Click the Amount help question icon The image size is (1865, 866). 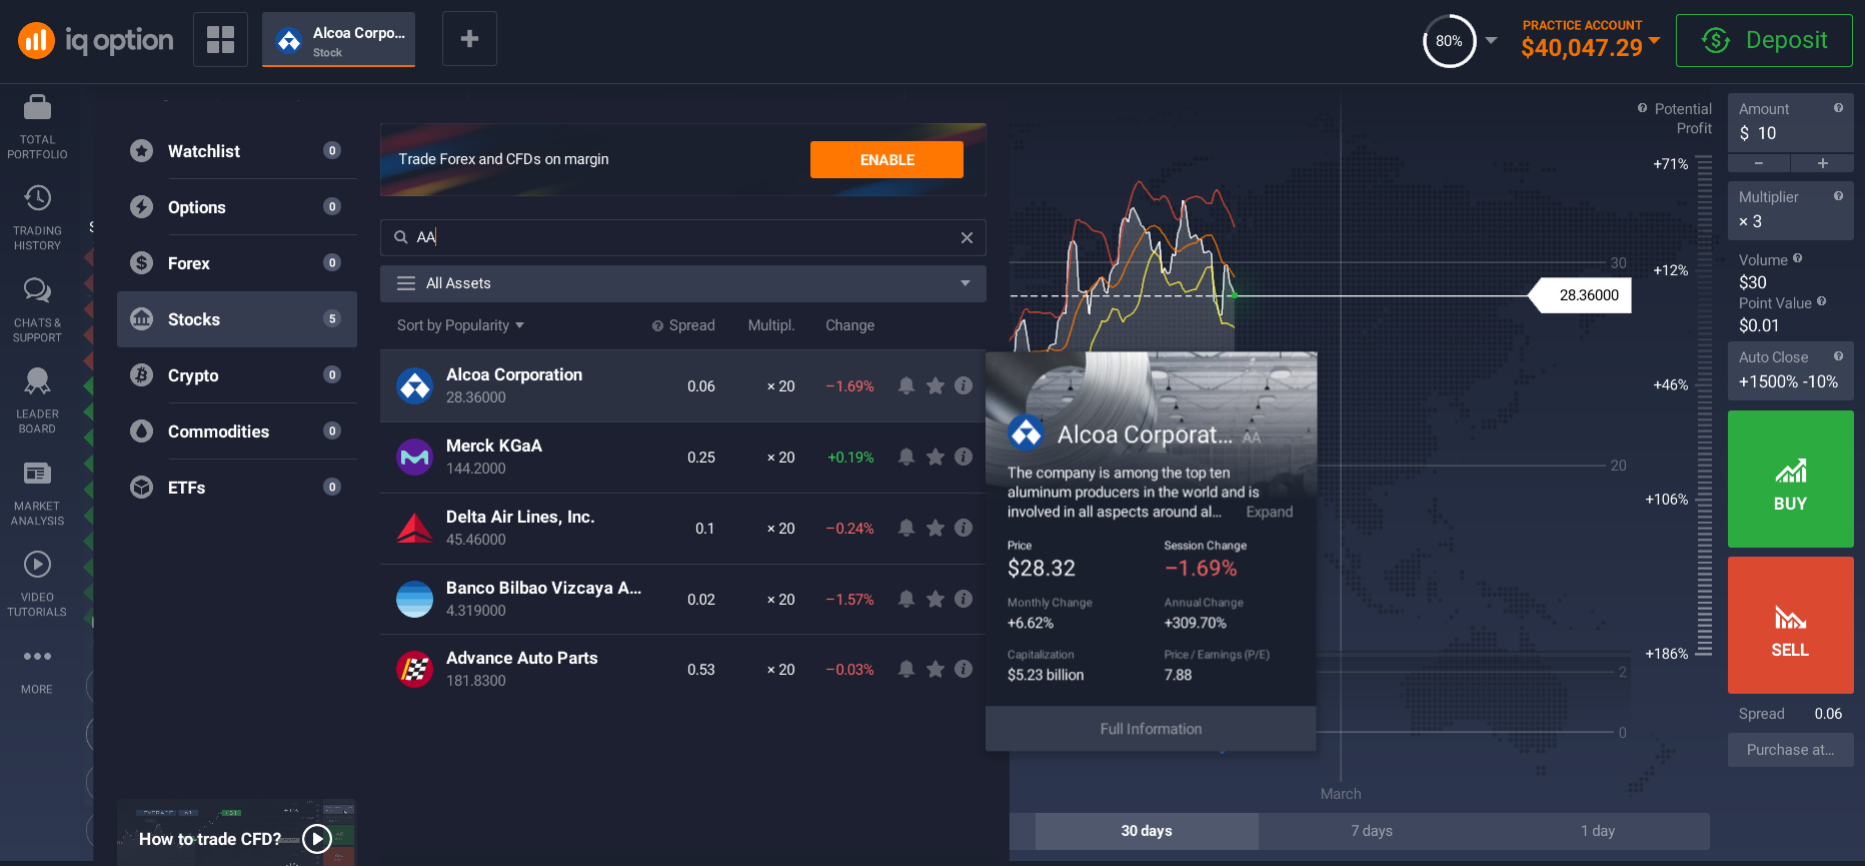click(1838, 108)
